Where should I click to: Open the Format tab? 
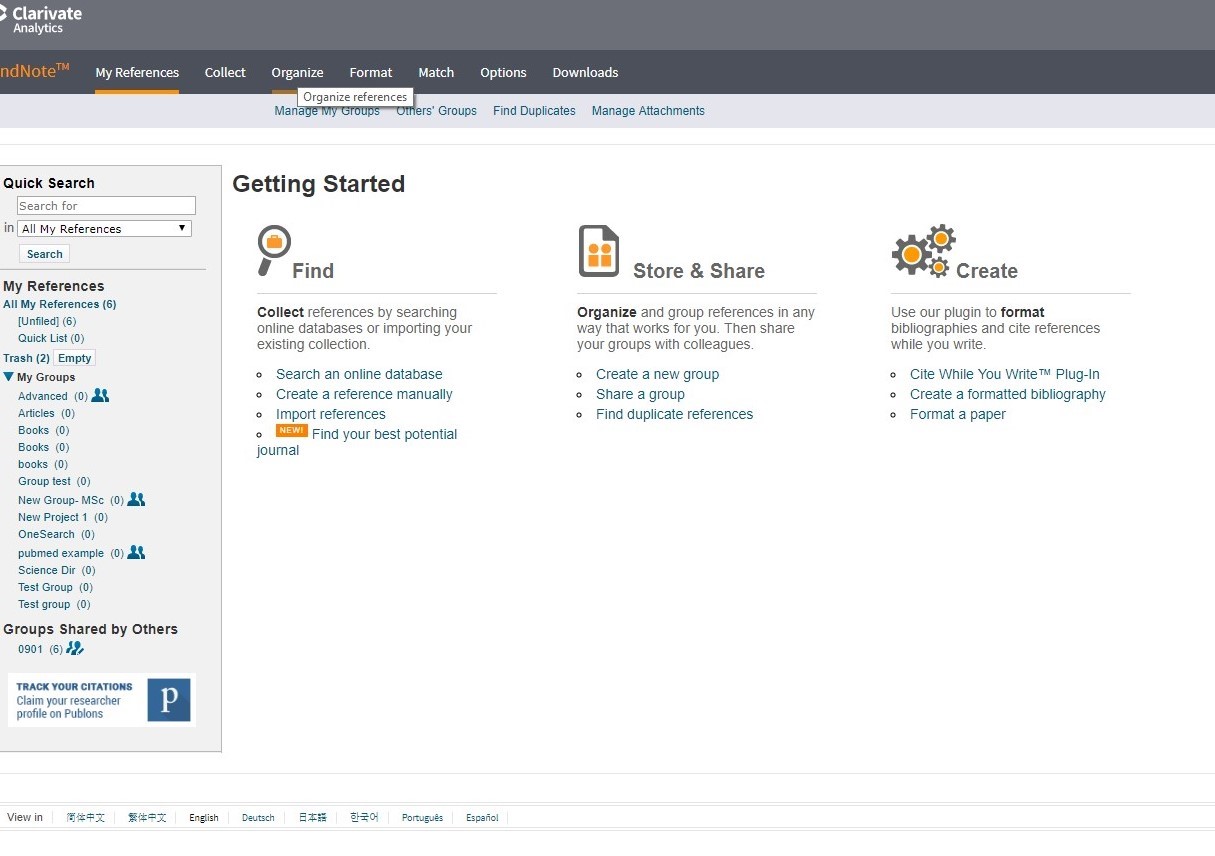pos(371,72)
